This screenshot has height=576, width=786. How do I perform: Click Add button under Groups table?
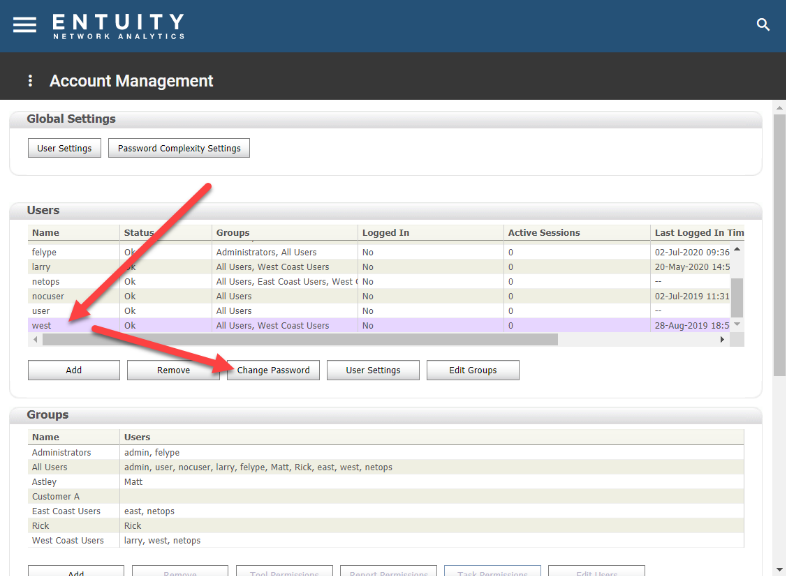[x=76, y=571]
